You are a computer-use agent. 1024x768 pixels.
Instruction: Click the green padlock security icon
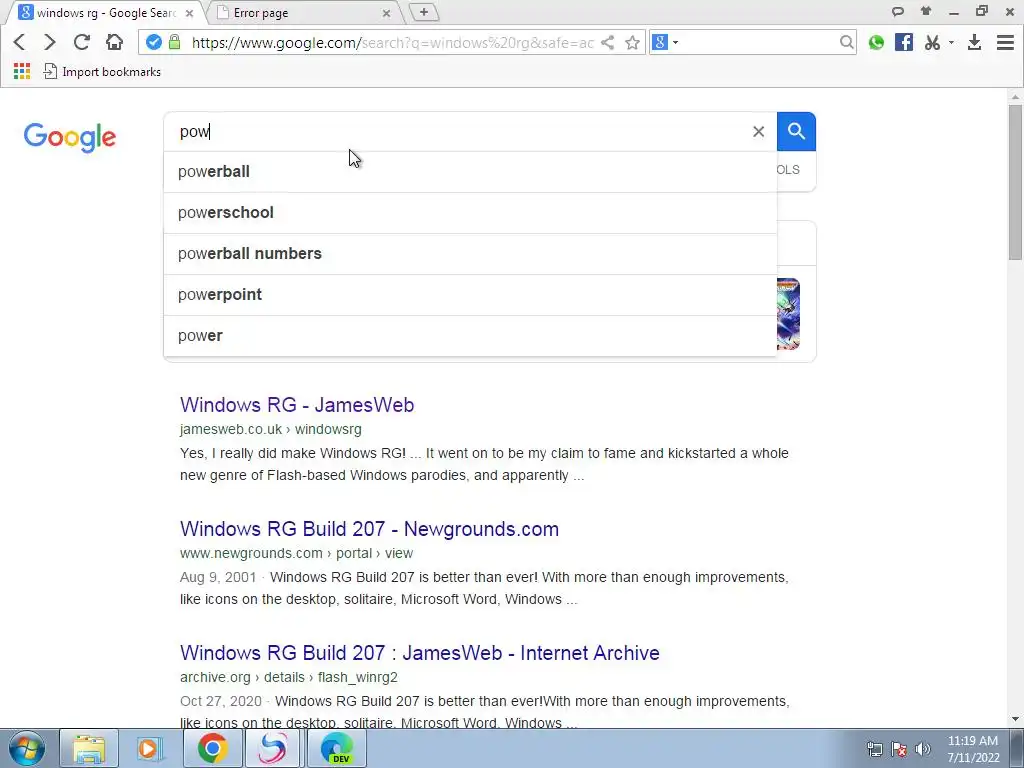pyautogui.click(x=174, y=42)
